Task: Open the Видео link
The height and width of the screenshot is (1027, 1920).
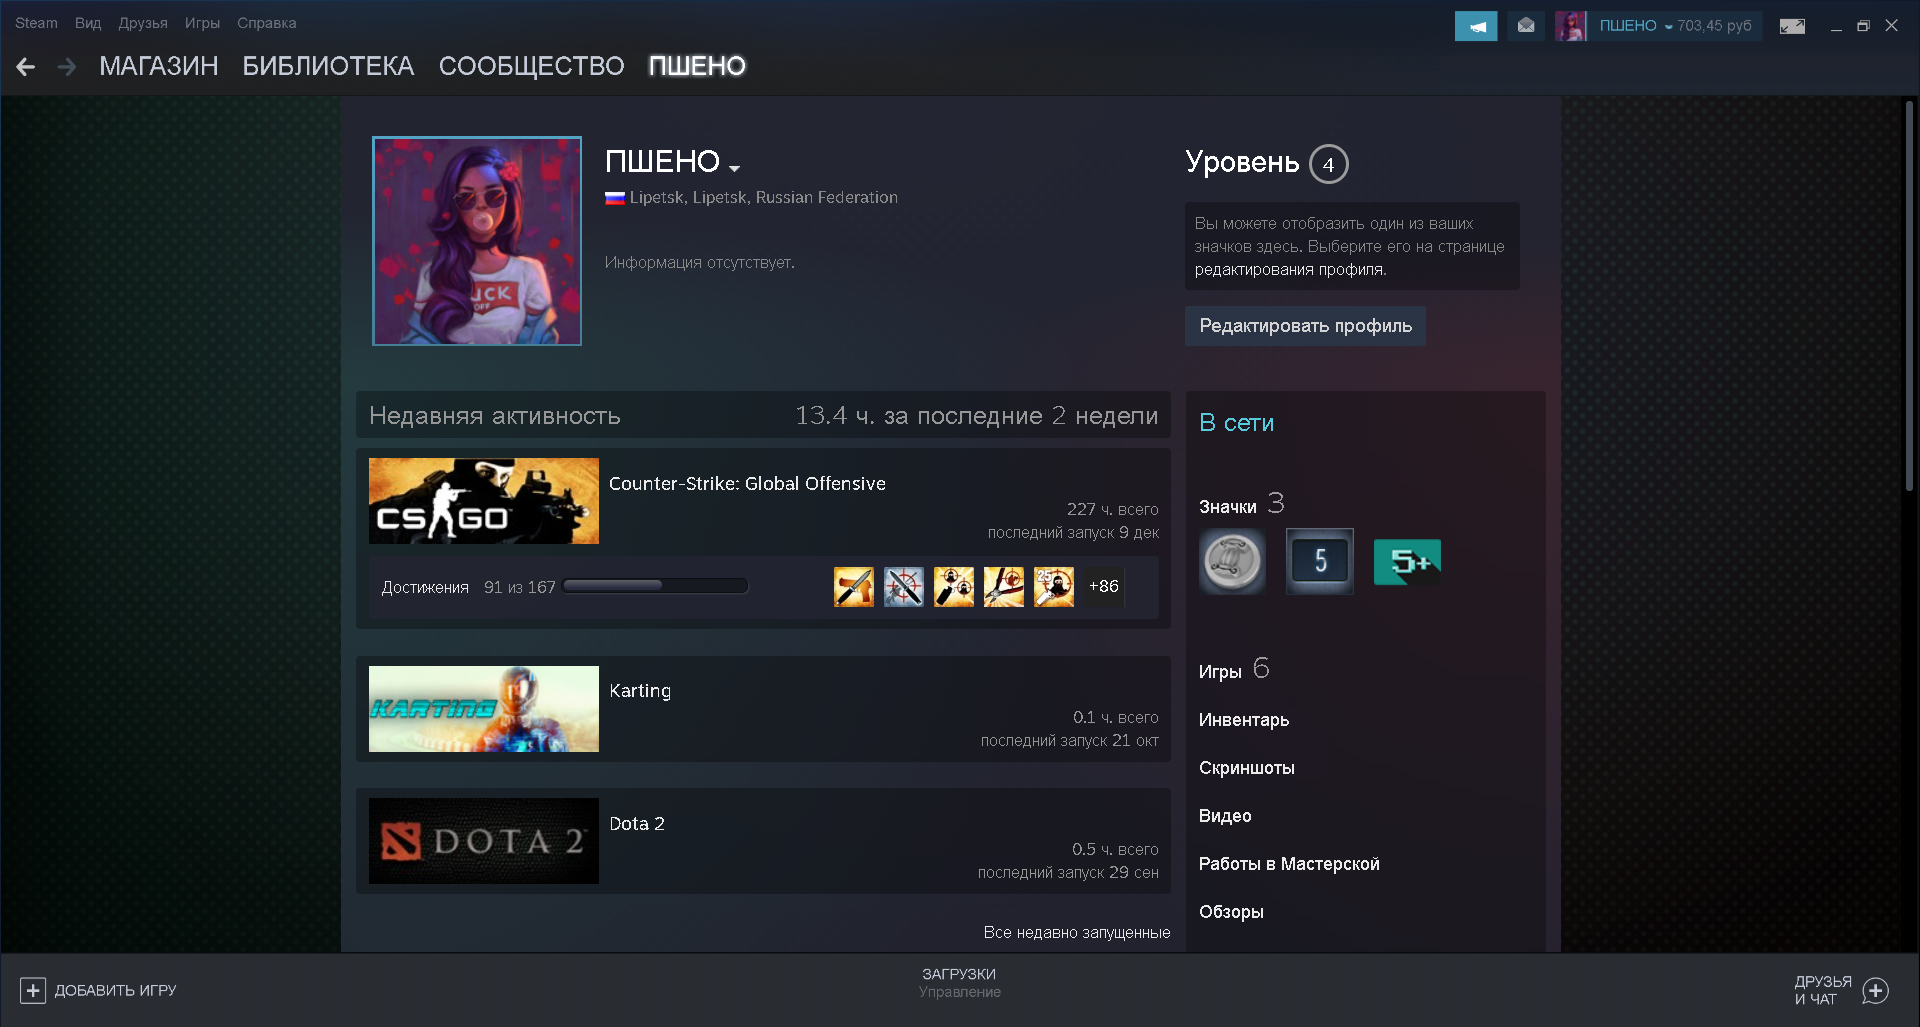Action: (x=1225, y=816)
